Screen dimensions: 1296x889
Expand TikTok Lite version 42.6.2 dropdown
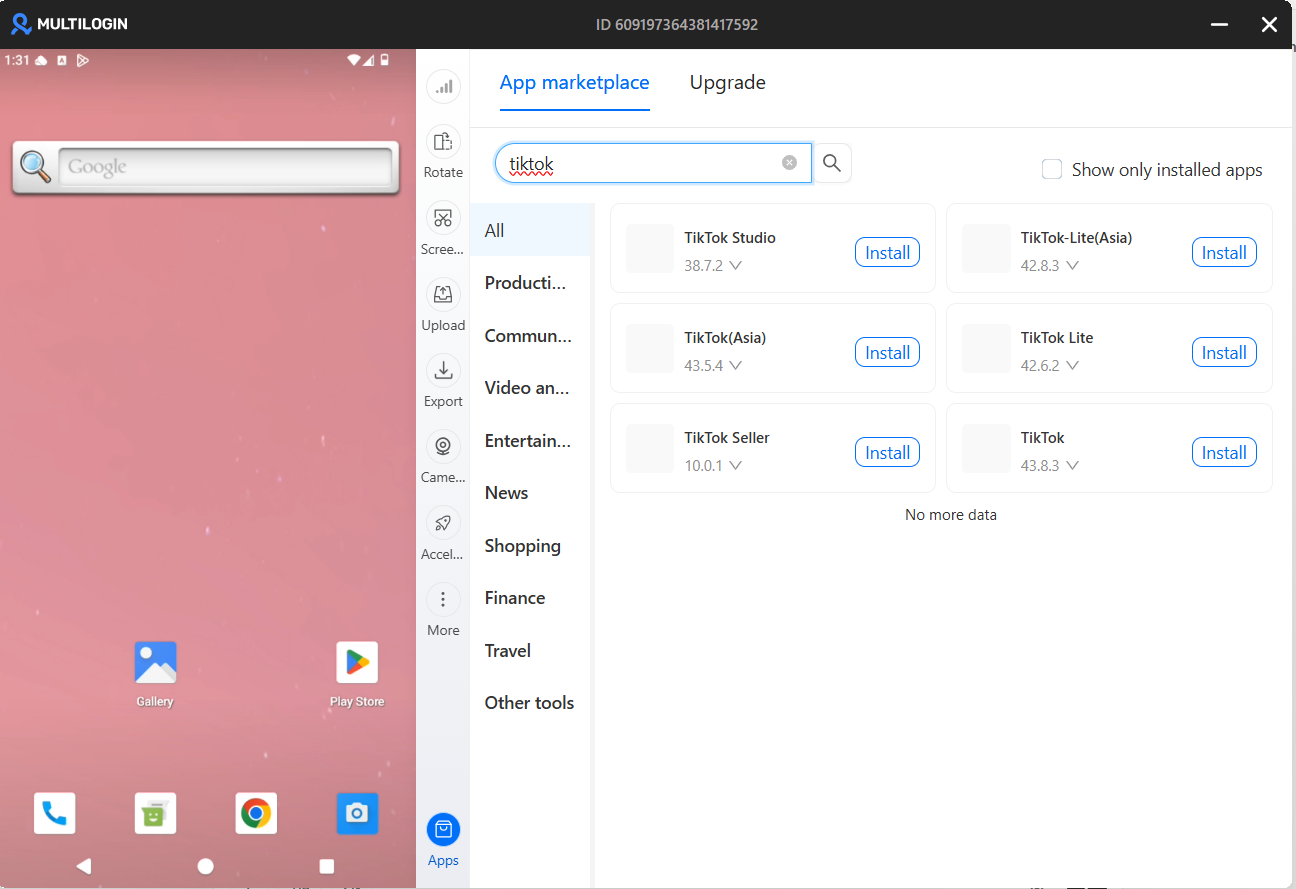point(1072,366)
